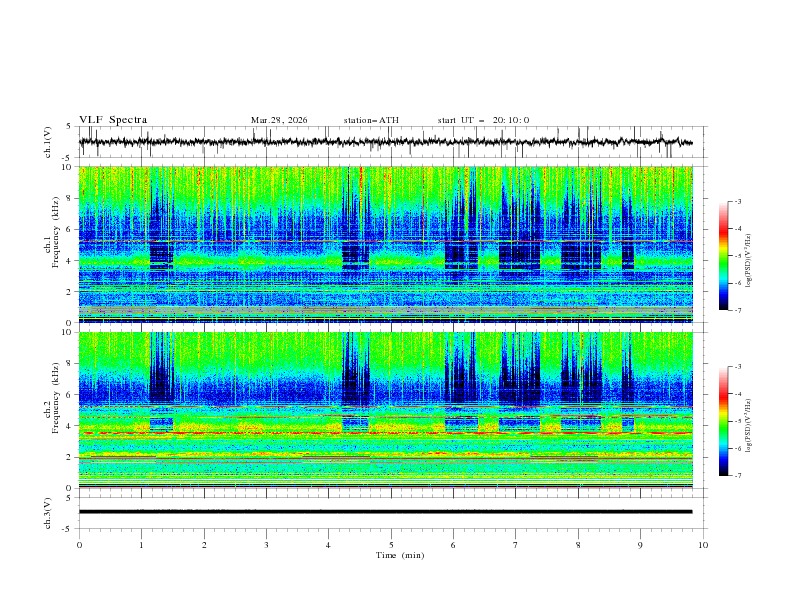Viewport: 792px width, 612px height.
Task: Click the "station=ATH" header label
Action: (371, 120)
